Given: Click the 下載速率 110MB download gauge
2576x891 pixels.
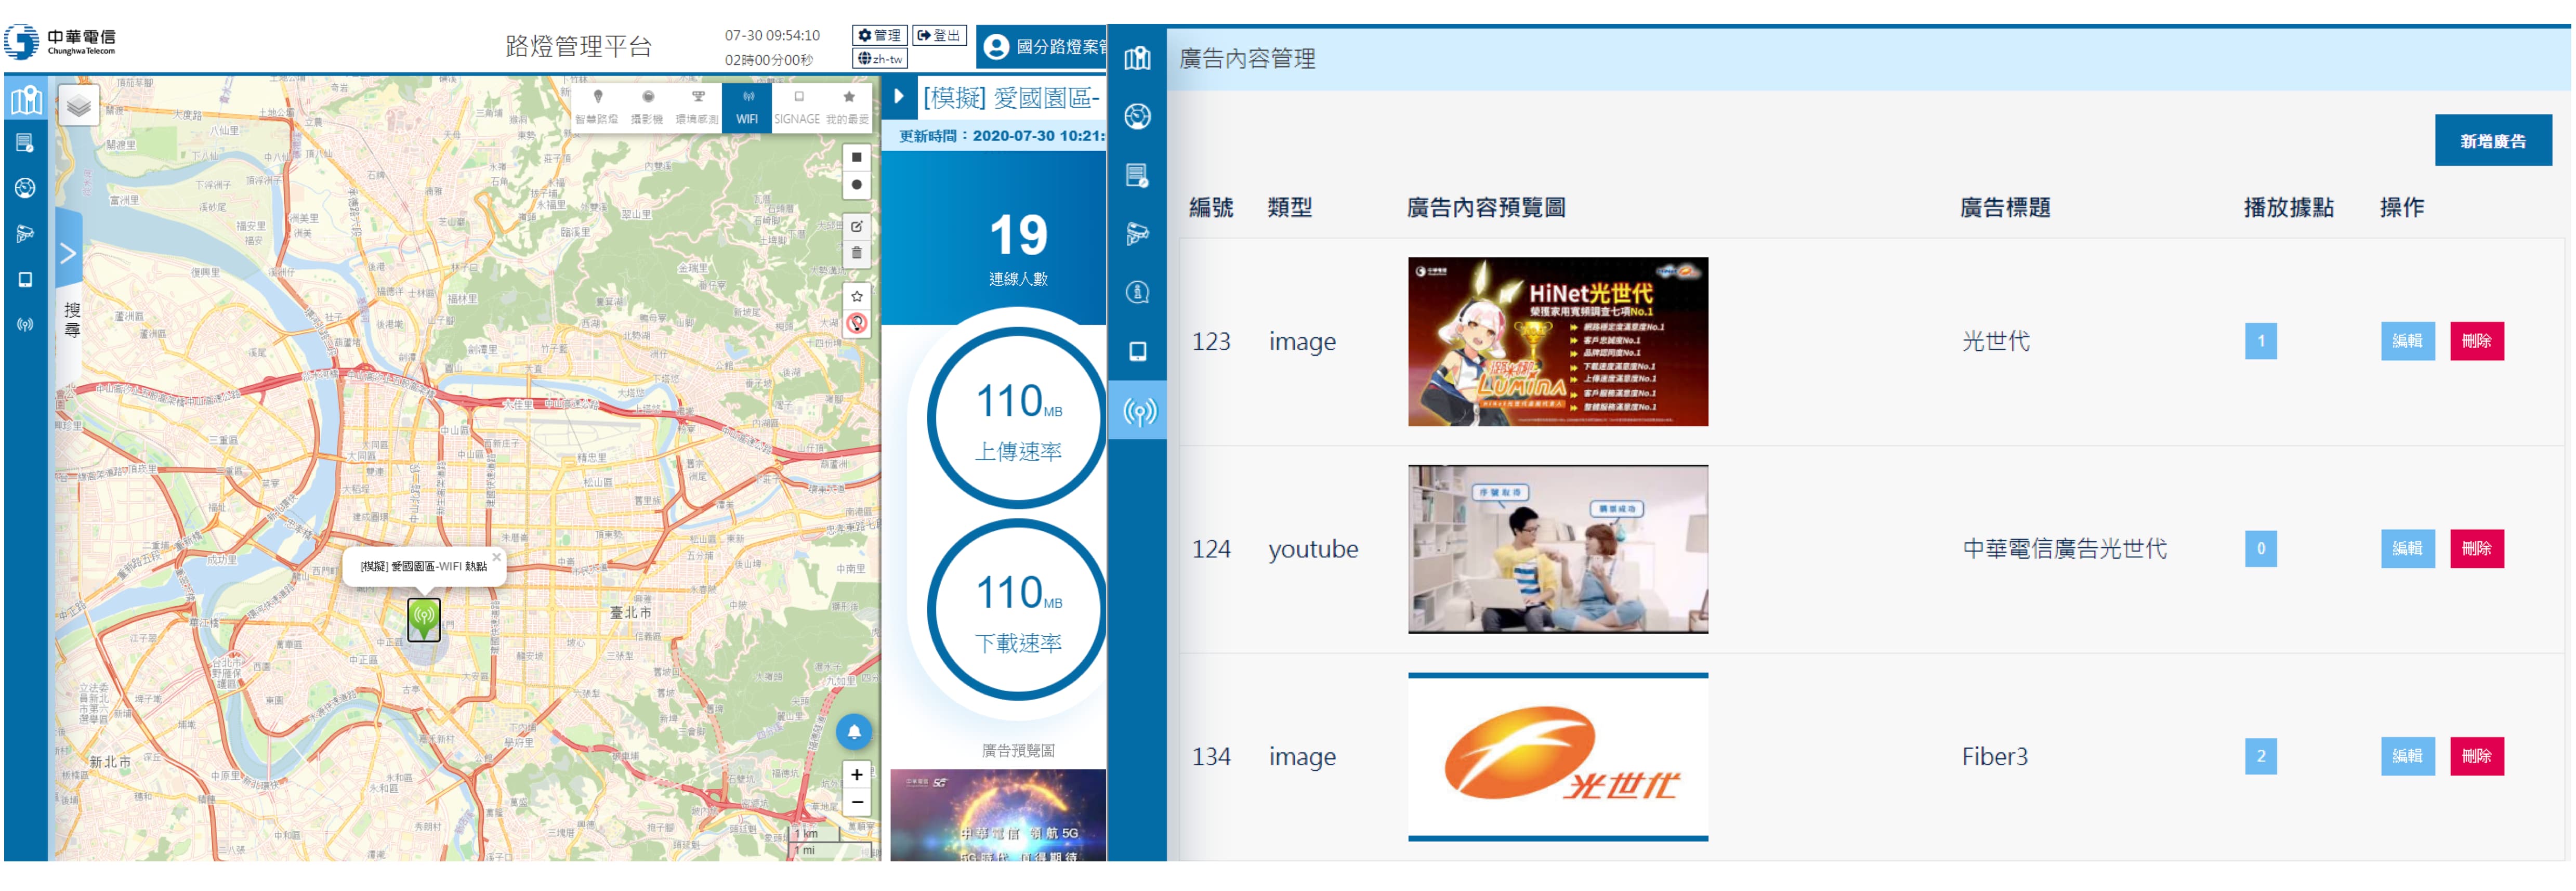Looking at the screenshot, I should [1018, 609].
